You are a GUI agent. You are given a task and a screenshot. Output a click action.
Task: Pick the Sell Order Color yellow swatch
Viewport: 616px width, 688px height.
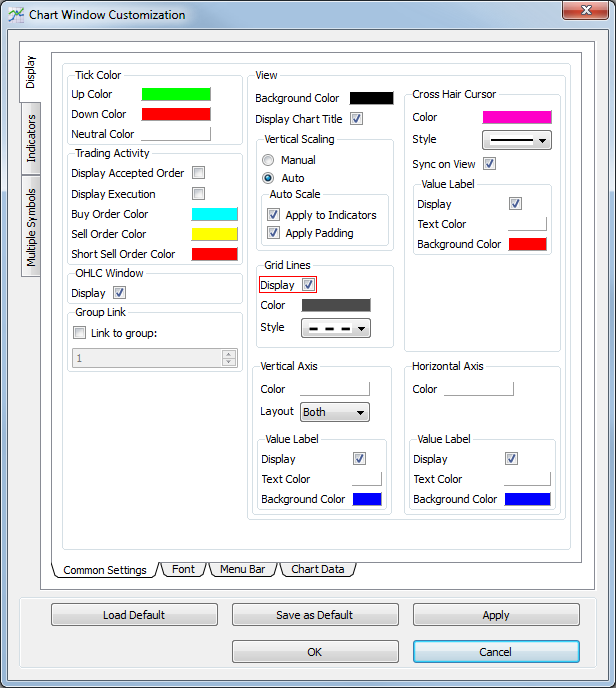214,234
